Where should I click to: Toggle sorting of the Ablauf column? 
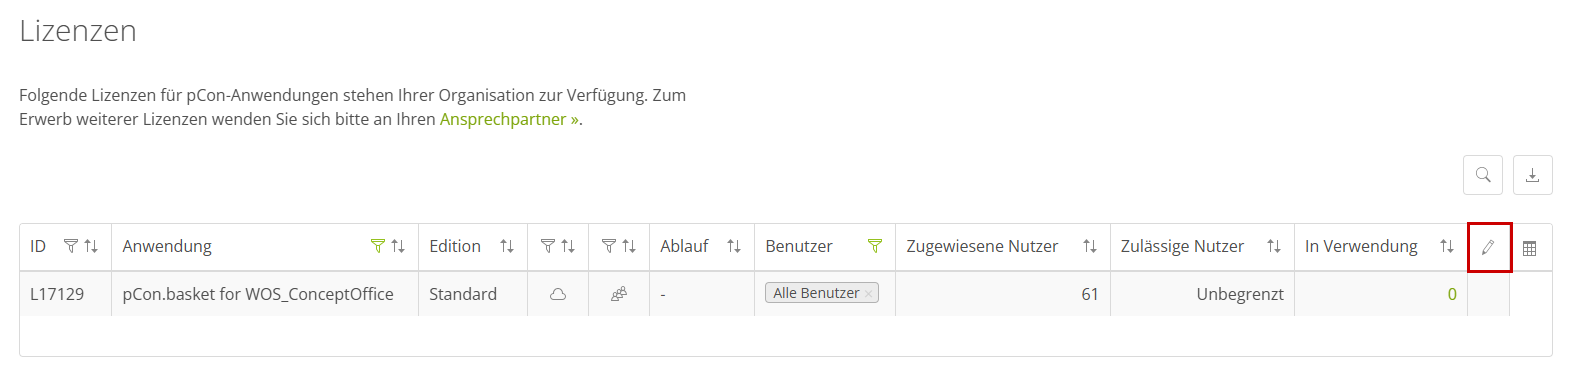tap(734, 246)
